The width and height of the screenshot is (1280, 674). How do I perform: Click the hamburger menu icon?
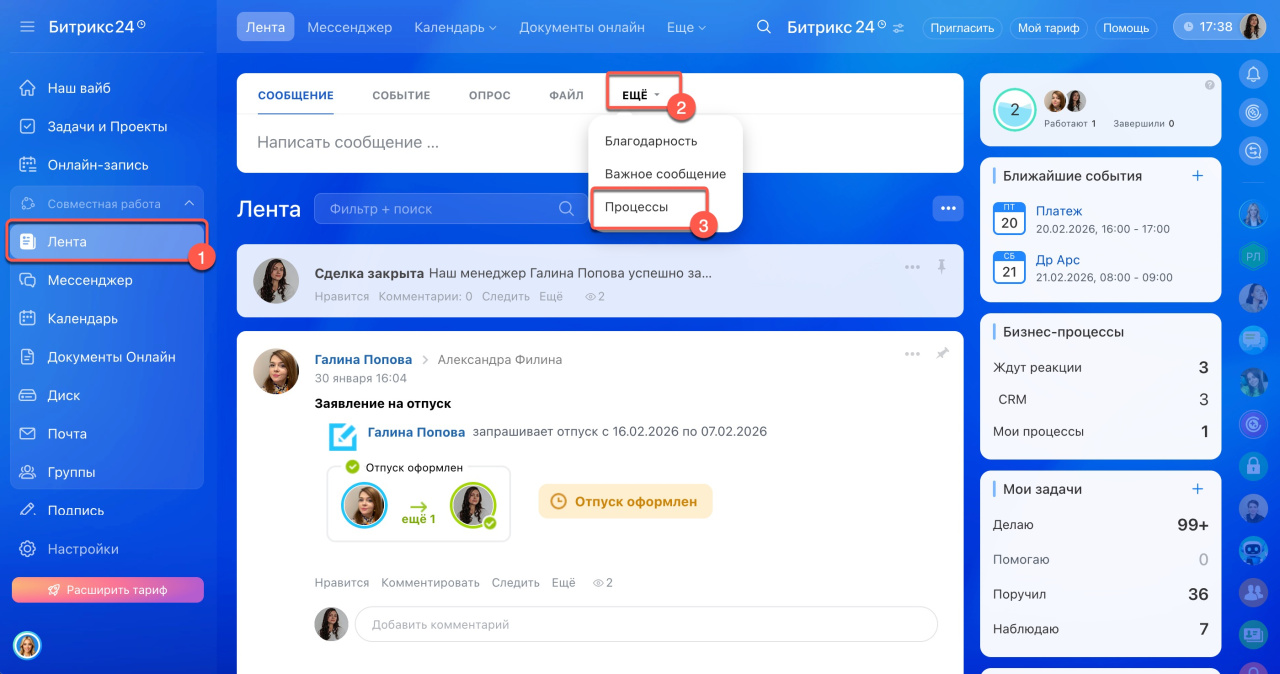pos(27,26)
